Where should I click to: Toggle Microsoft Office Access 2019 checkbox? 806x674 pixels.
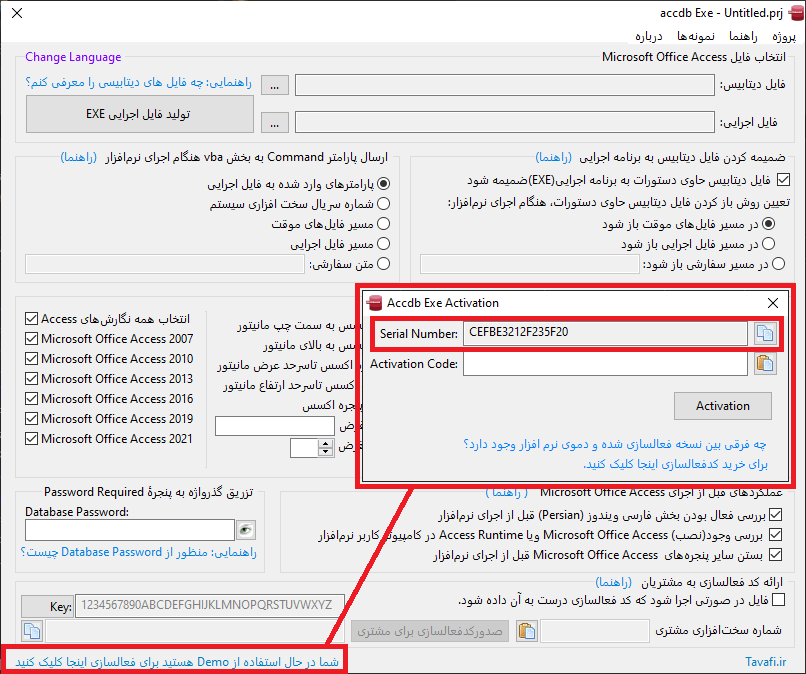click(x=31, y=419)
